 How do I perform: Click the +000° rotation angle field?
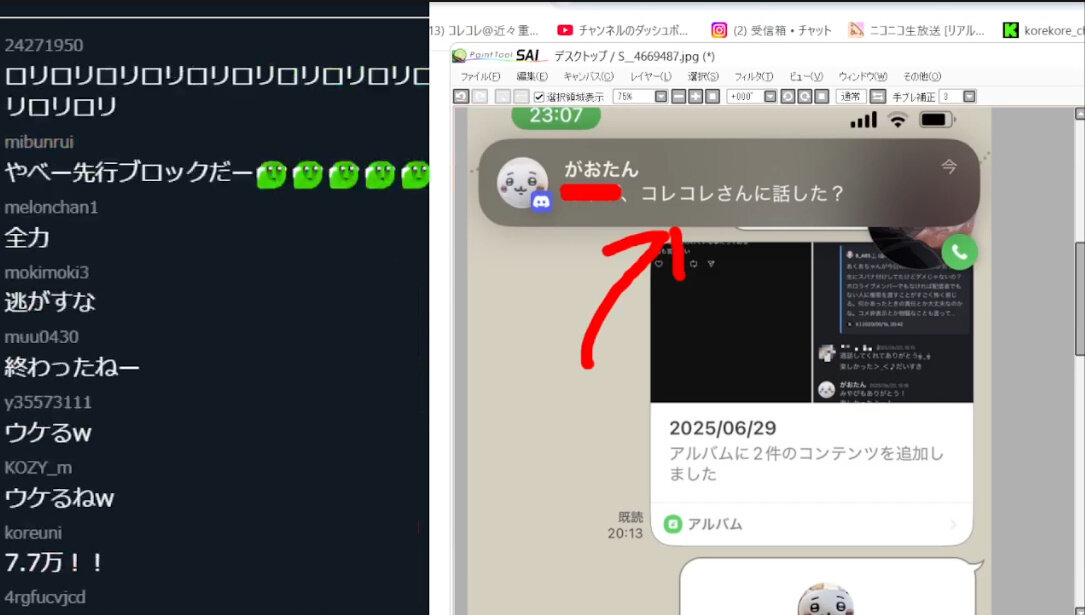coord(745,97)
